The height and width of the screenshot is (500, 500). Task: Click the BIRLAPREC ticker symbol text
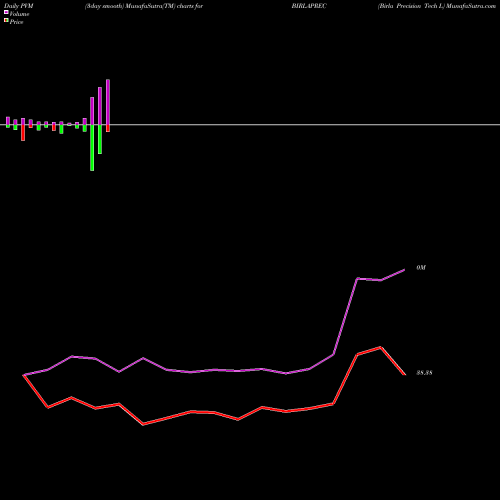tap(309, 6)
